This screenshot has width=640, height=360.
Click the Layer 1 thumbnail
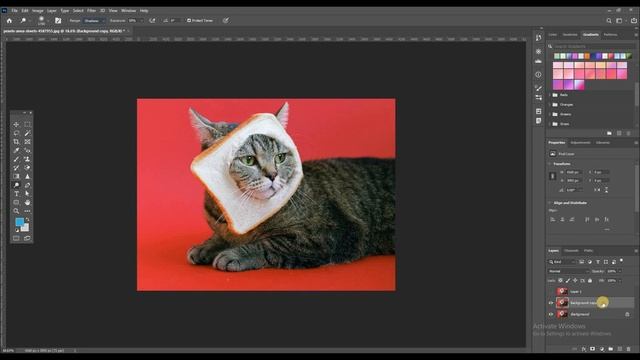[562, 291]
